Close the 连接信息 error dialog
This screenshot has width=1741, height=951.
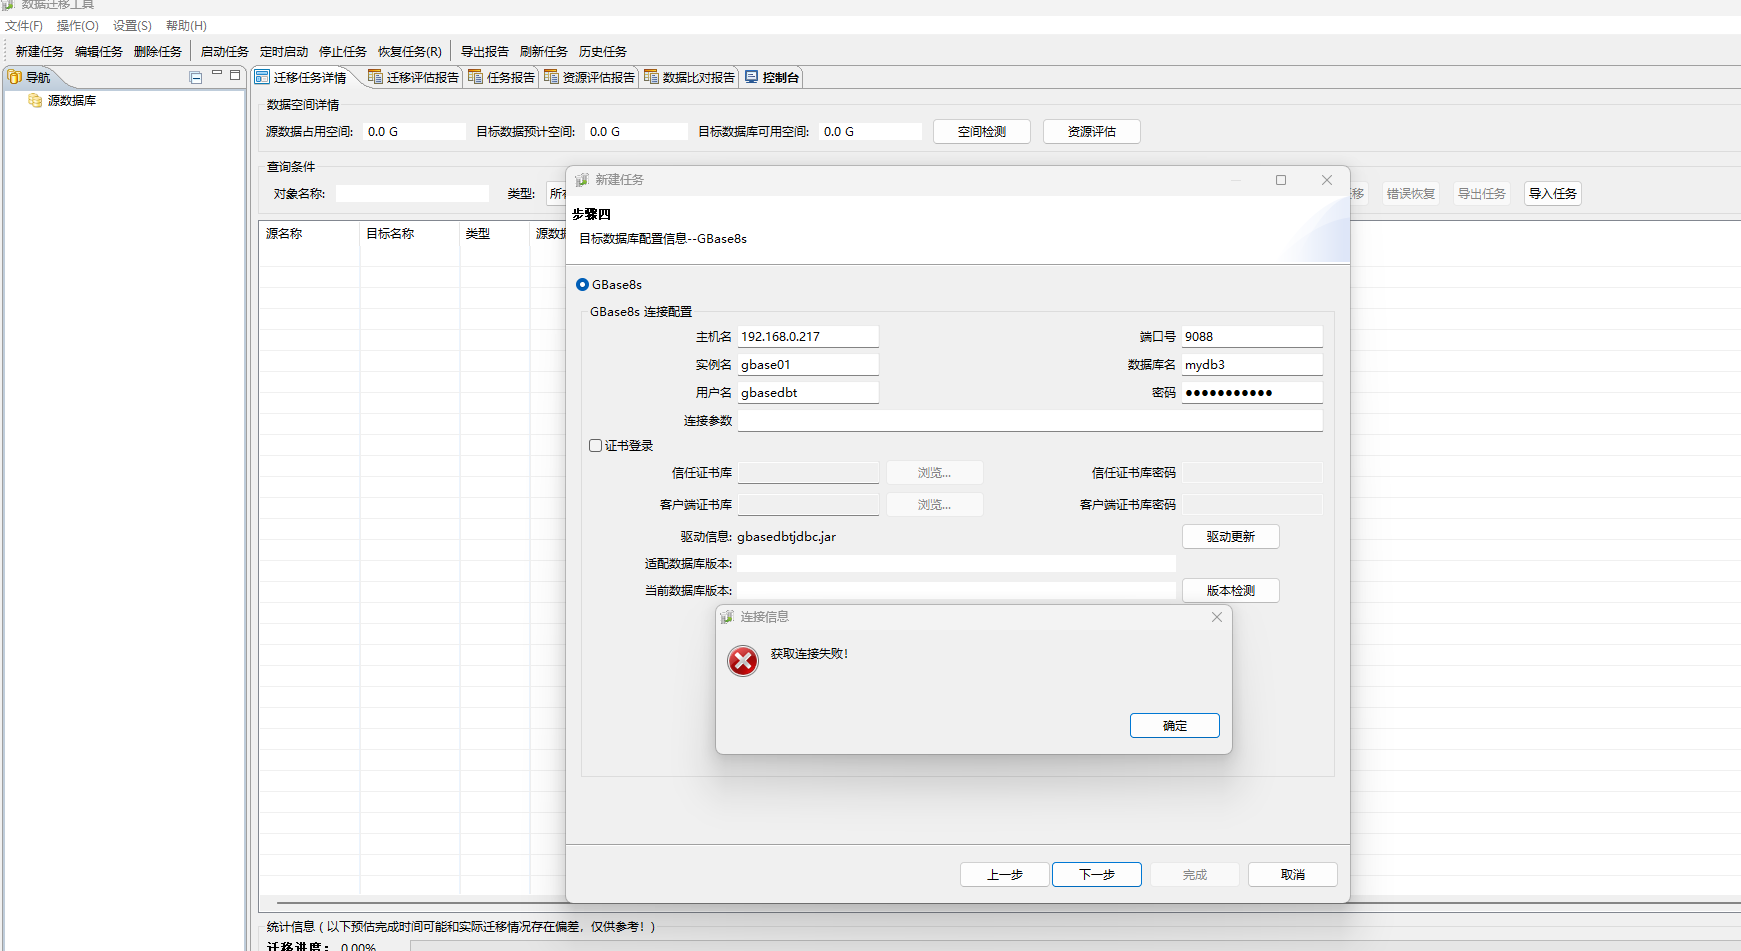click(x=1217, y=617)
